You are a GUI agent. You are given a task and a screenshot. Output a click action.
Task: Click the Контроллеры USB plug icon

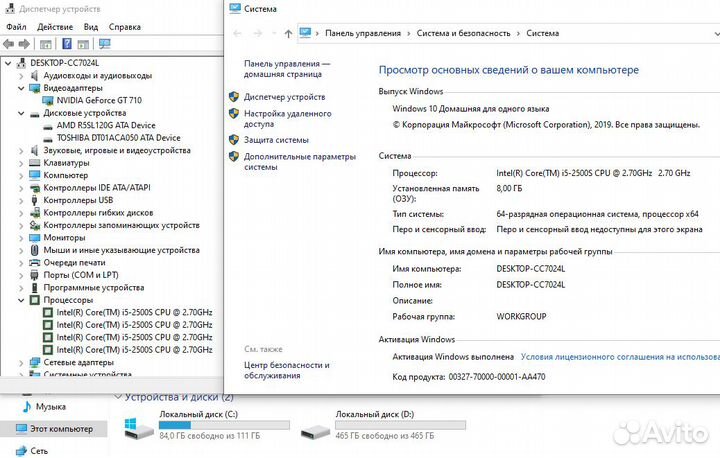(x=34, y=200)
